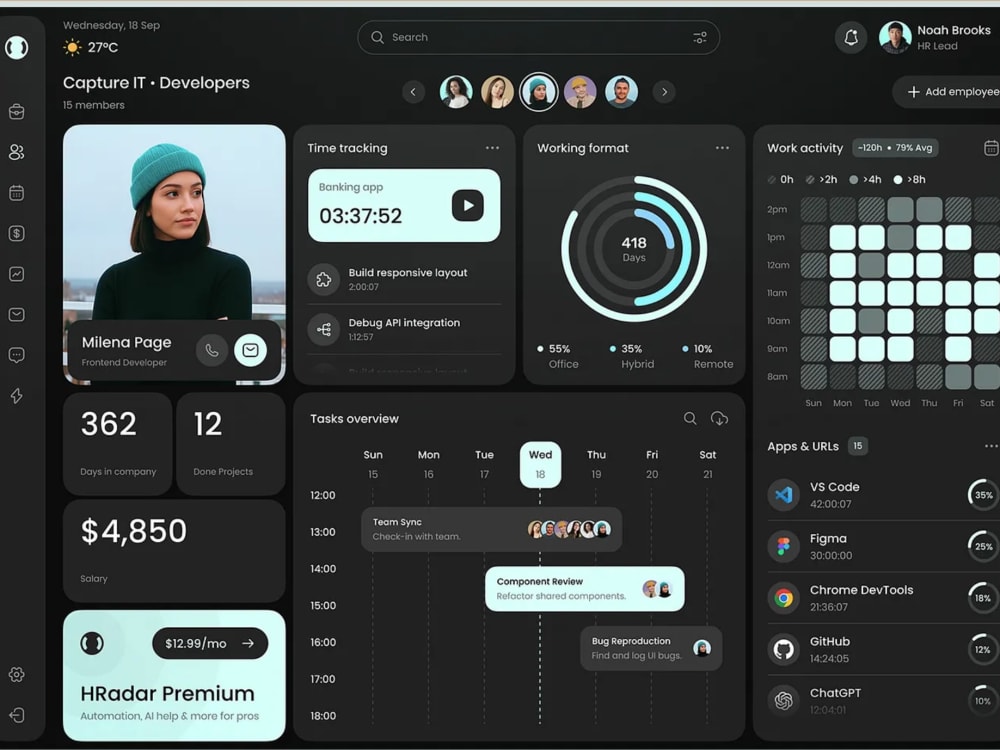The image size is (1000, 750).
Task: Click VS Code 35% usage ring
Action: point(983,495)
